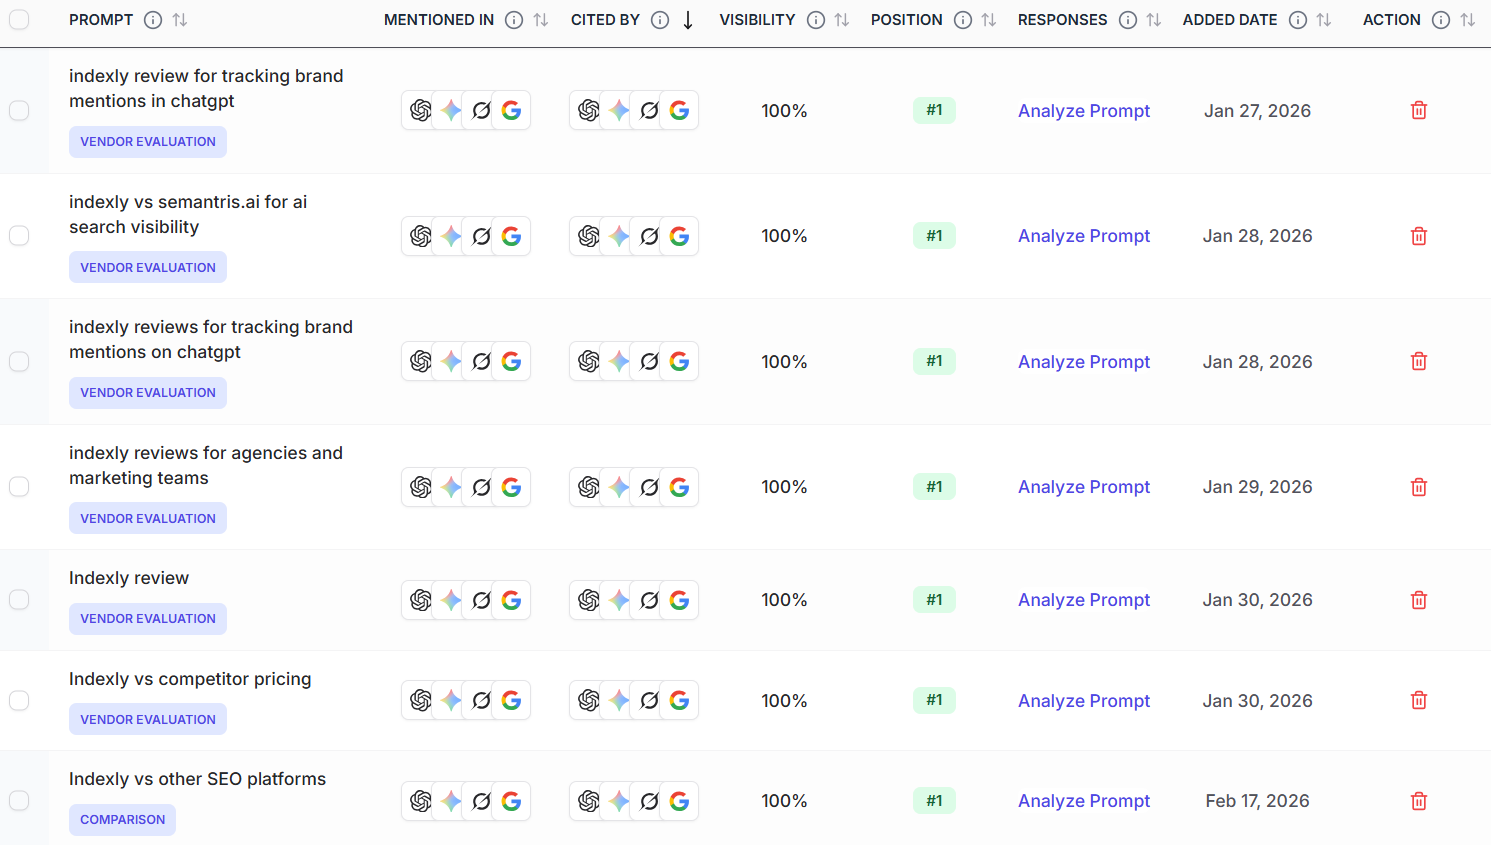Show info tooltip for PROMPT column
Image resolution: width=1491 pixels, height=845 pixels.
153,20
